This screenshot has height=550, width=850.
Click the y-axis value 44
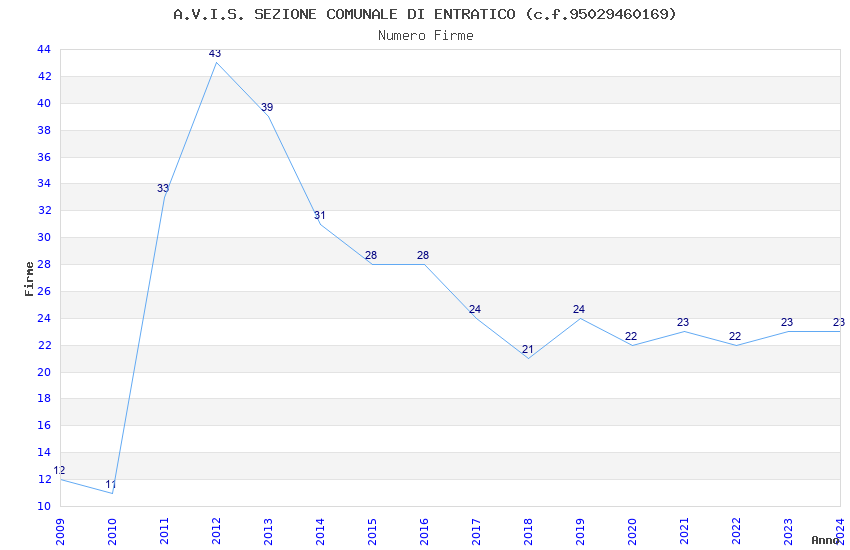44,49
